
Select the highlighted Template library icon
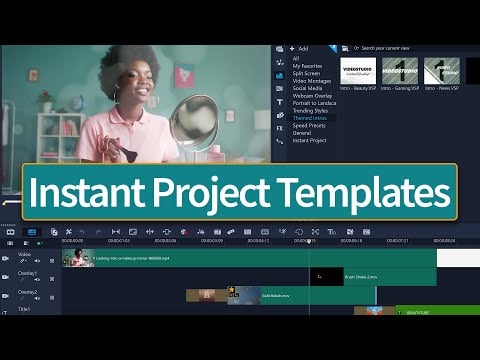pos(280,76)
